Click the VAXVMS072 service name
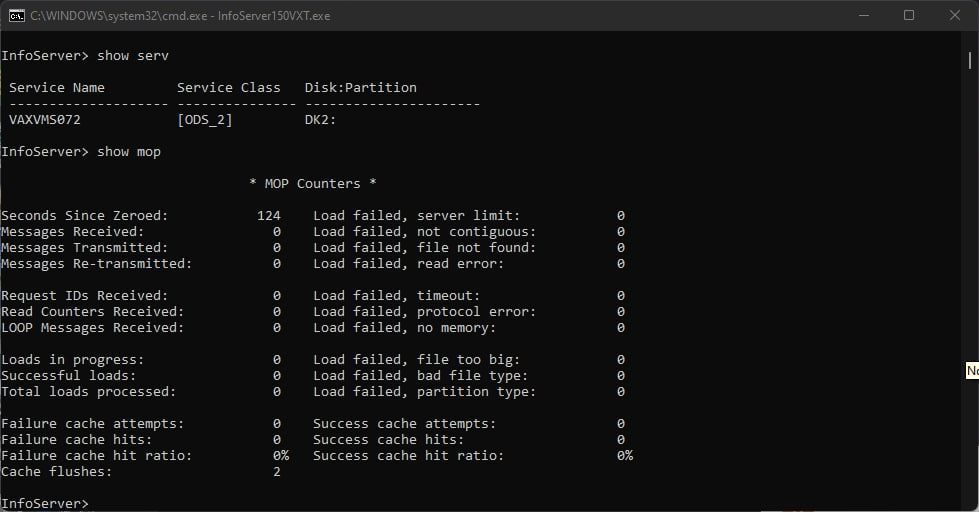The height and width of the screenshot is (512, 979). pos(45,119)
